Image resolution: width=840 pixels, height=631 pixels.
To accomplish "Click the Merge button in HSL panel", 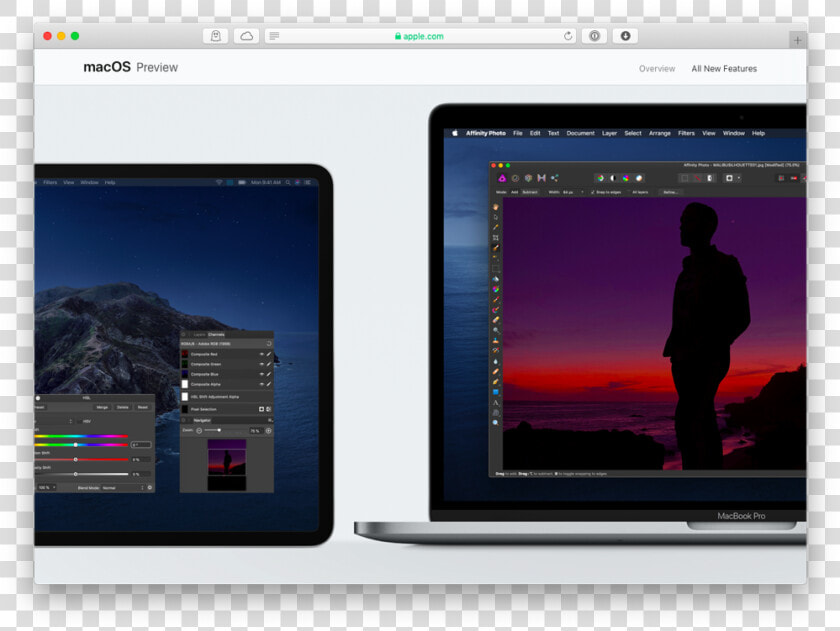I will (x=102, y=407).
